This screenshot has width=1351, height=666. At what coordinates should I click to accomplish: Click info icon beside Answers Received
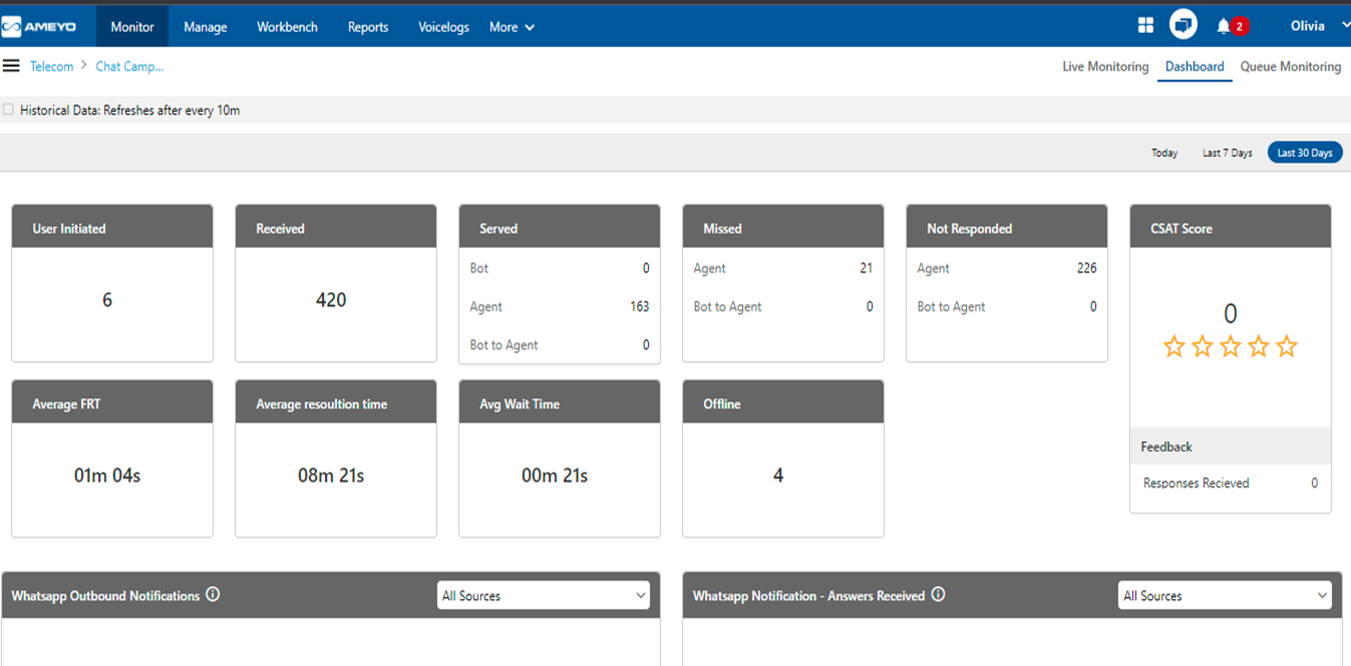pos(938,594)
